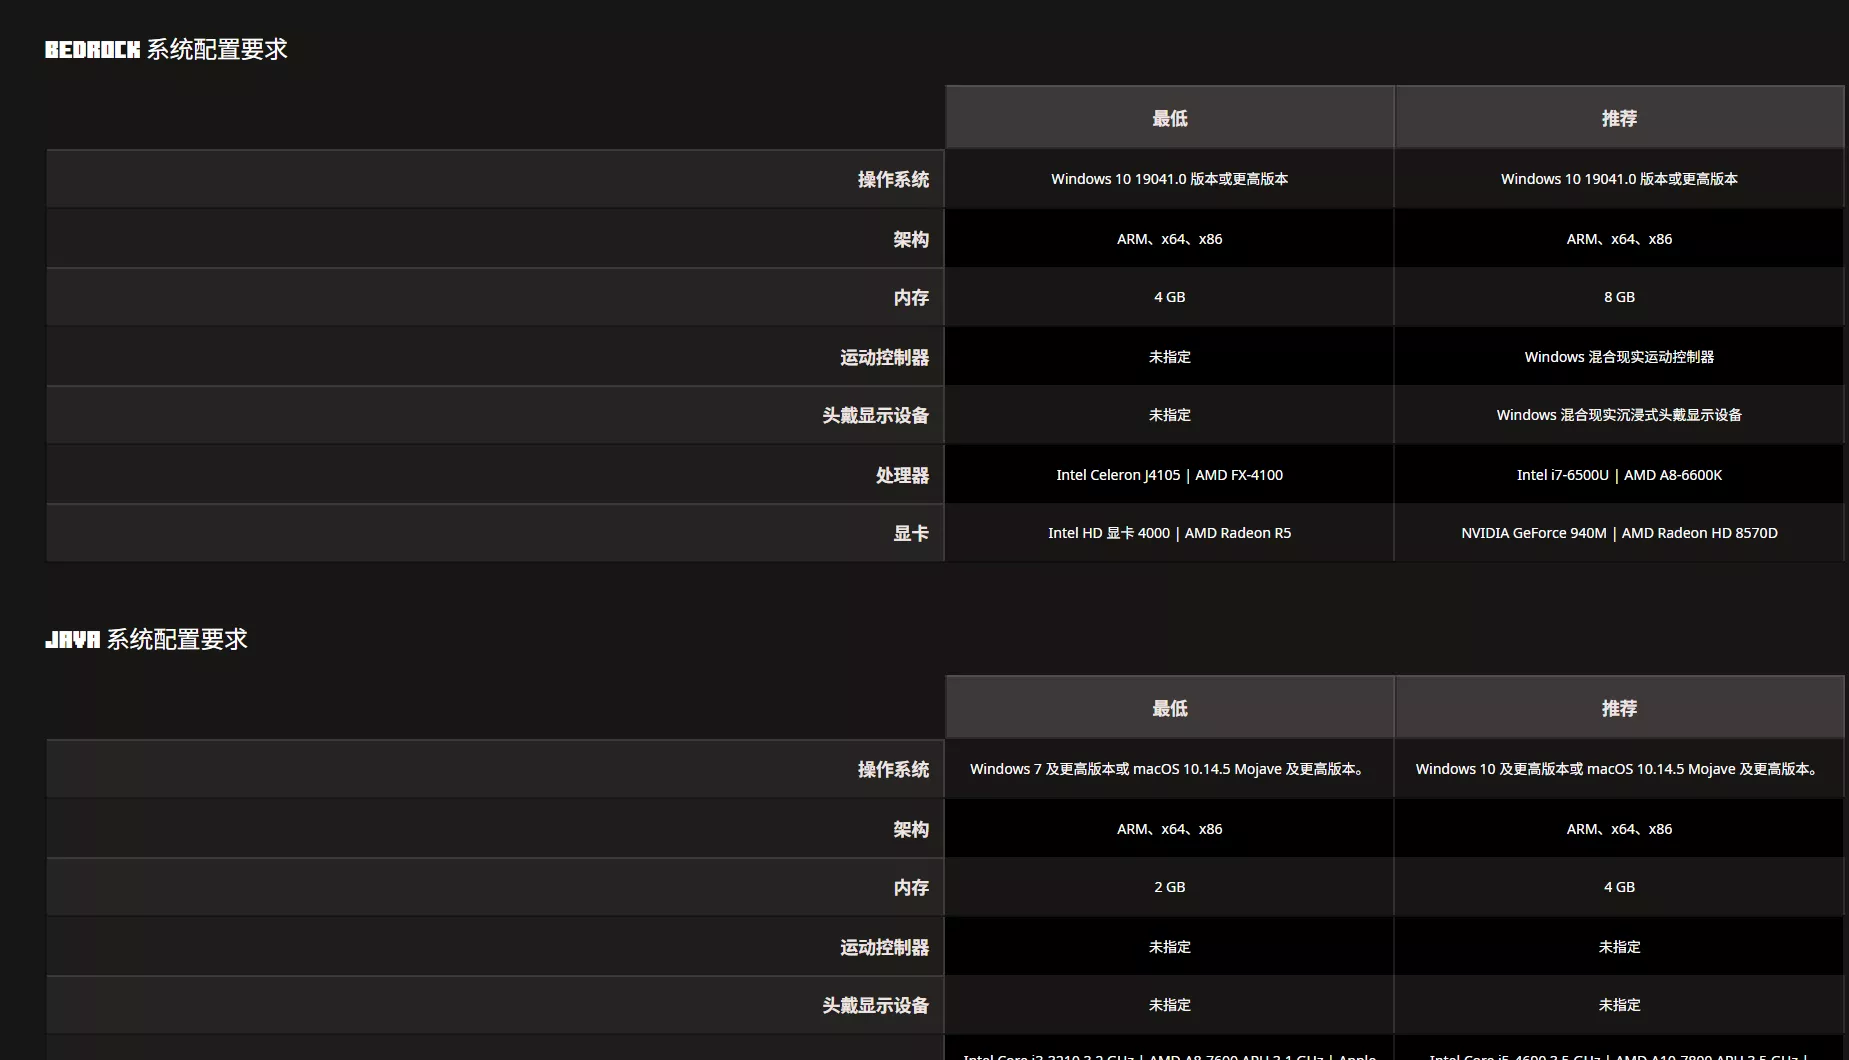Image resolution: width=1849 pixels, height=1060 pixels.
Task: Select the 头戴显示设备 row label in Java table
Action: (x=874, y=1005)
